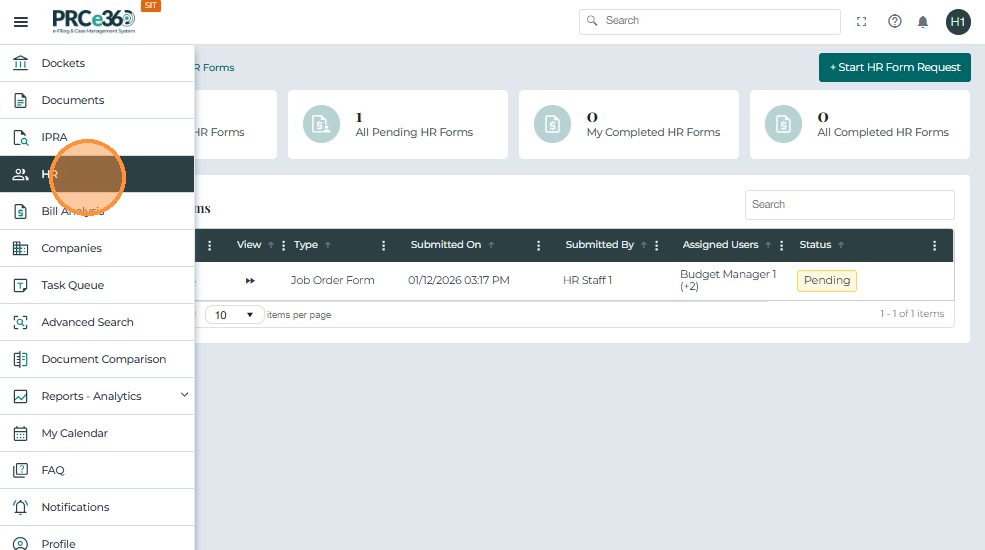Click Start HR Form Request button
This screenshot has height=550, width=985.
(x=895, y=67)
